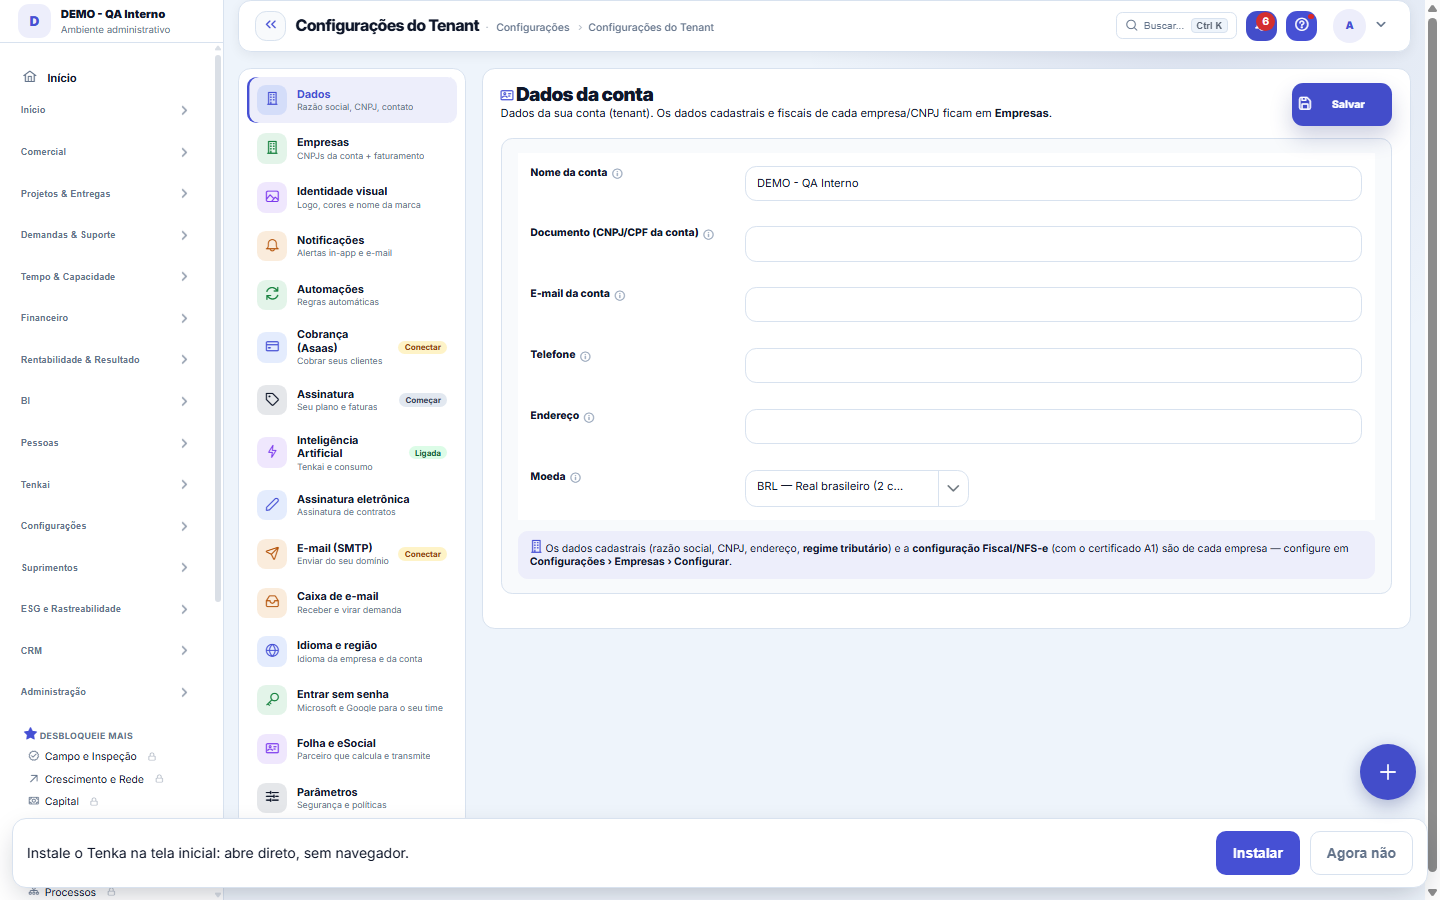
Task: Expand the Financeiro sidebar section
Action: (105, 318)
